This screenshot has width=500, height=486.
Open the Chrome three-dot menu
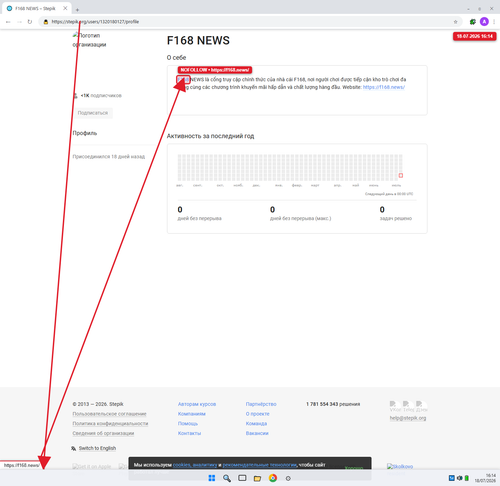494,22
